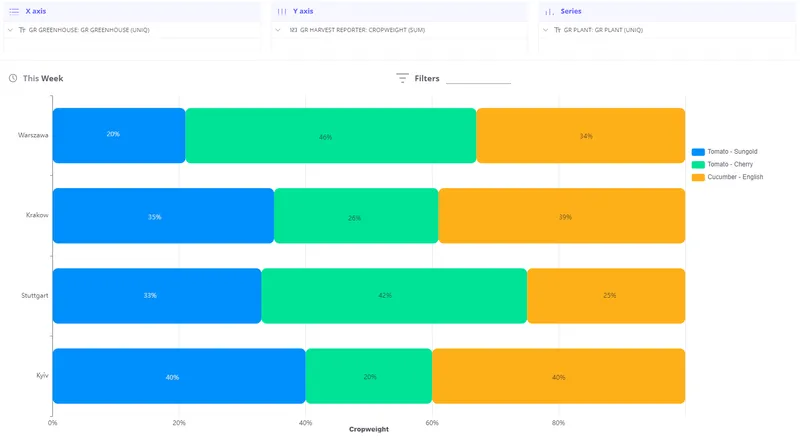Expand the GR Plant series field
This screenshot has height=444, width=800.
click(545, 30)
